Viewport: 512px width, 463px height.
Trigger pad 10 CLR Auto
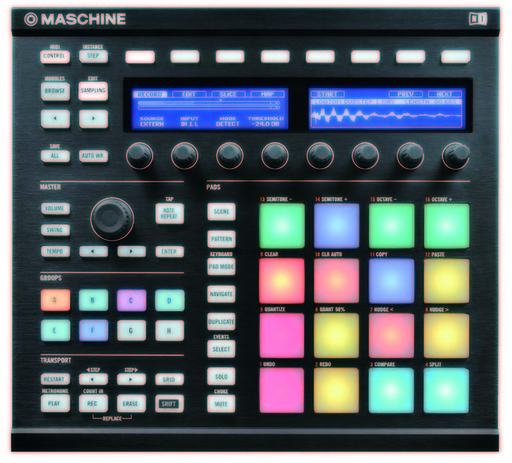[x=337, y=281]
